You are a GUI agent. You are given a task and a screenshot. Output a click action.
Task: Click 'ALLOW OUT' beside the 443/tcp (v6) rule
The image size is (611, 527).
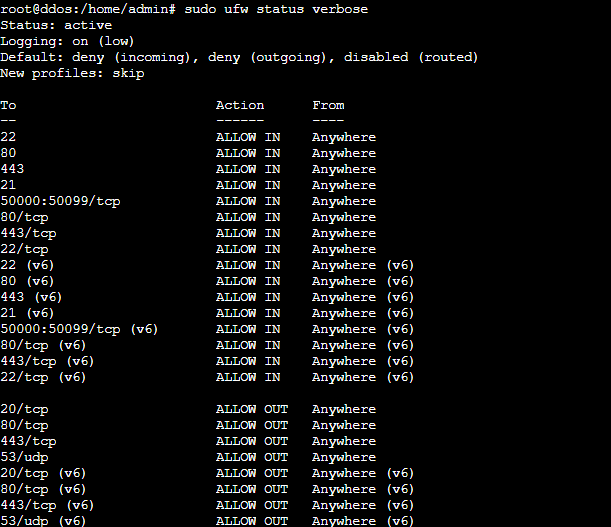click(251, 505)
